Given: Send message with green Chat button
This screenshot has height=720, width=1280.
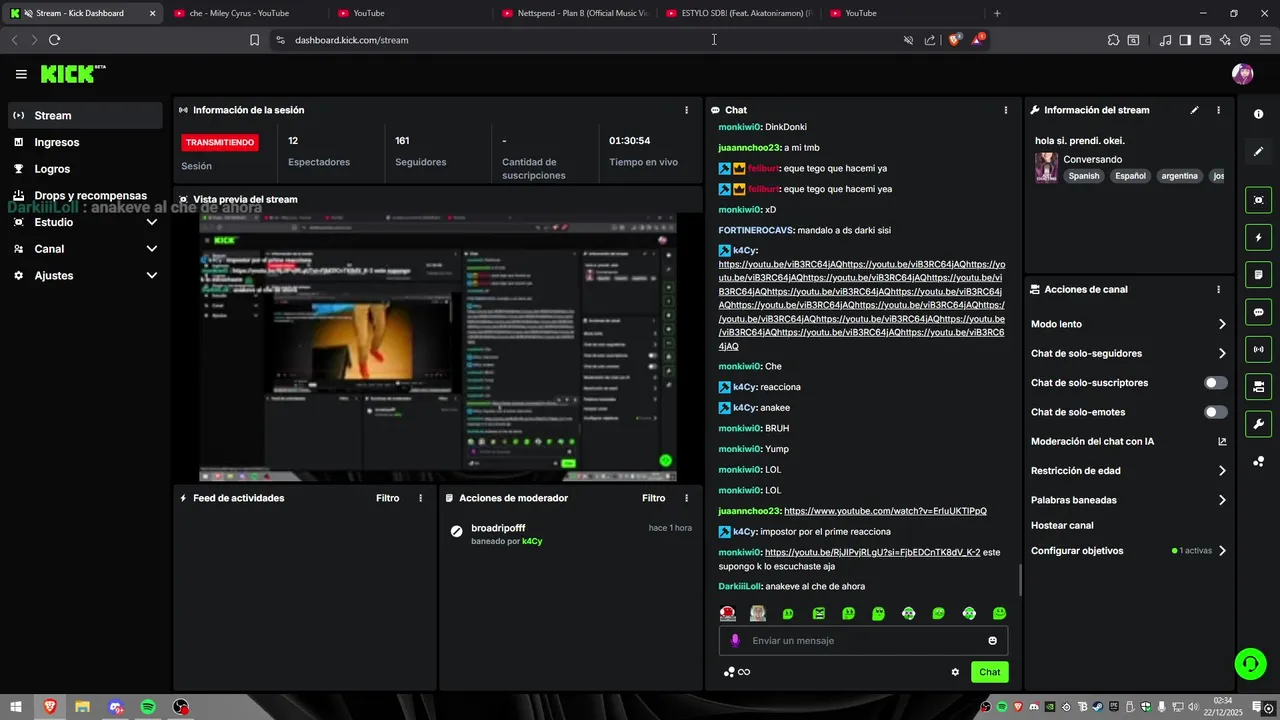Looking at the screenshot, I should click(x=989, y=672).
